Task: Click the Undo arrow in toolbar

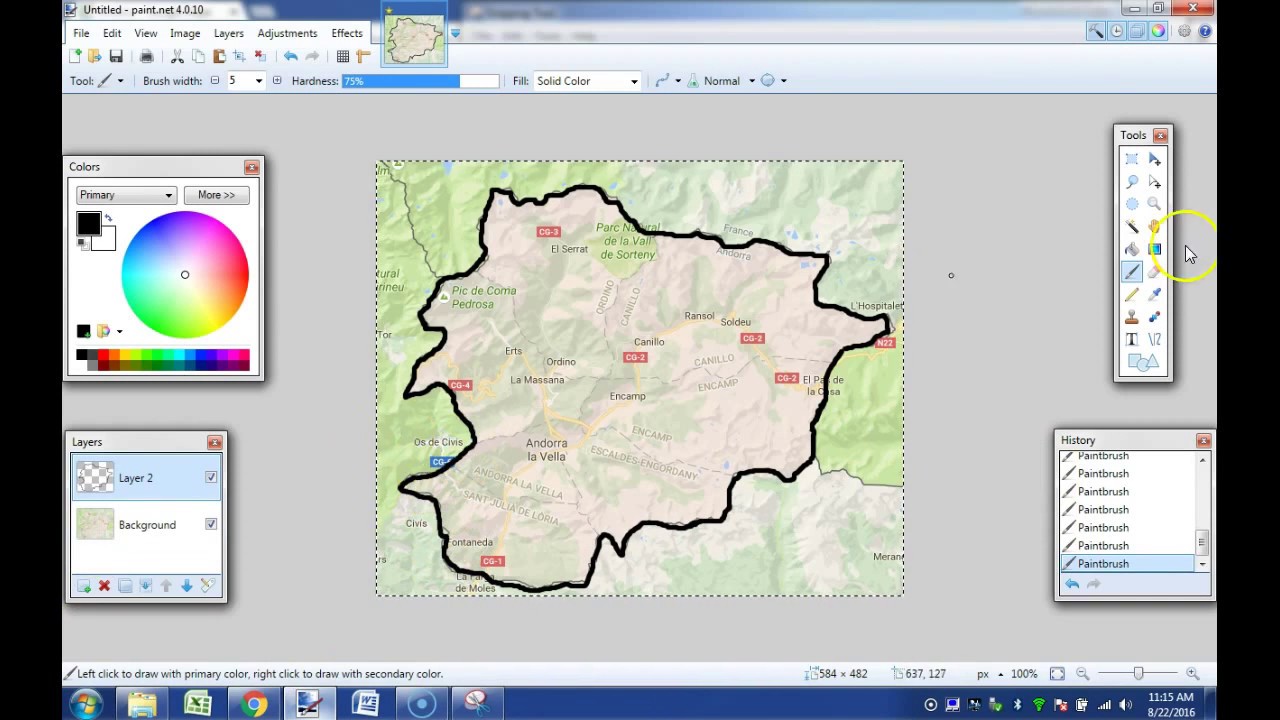Action: coord(290,57)
